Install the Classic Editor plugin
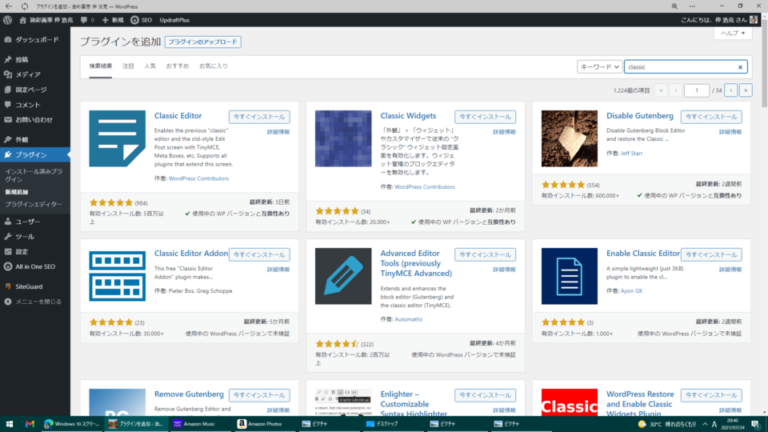This screenshot has height=432, width=768. pos(259,117)
